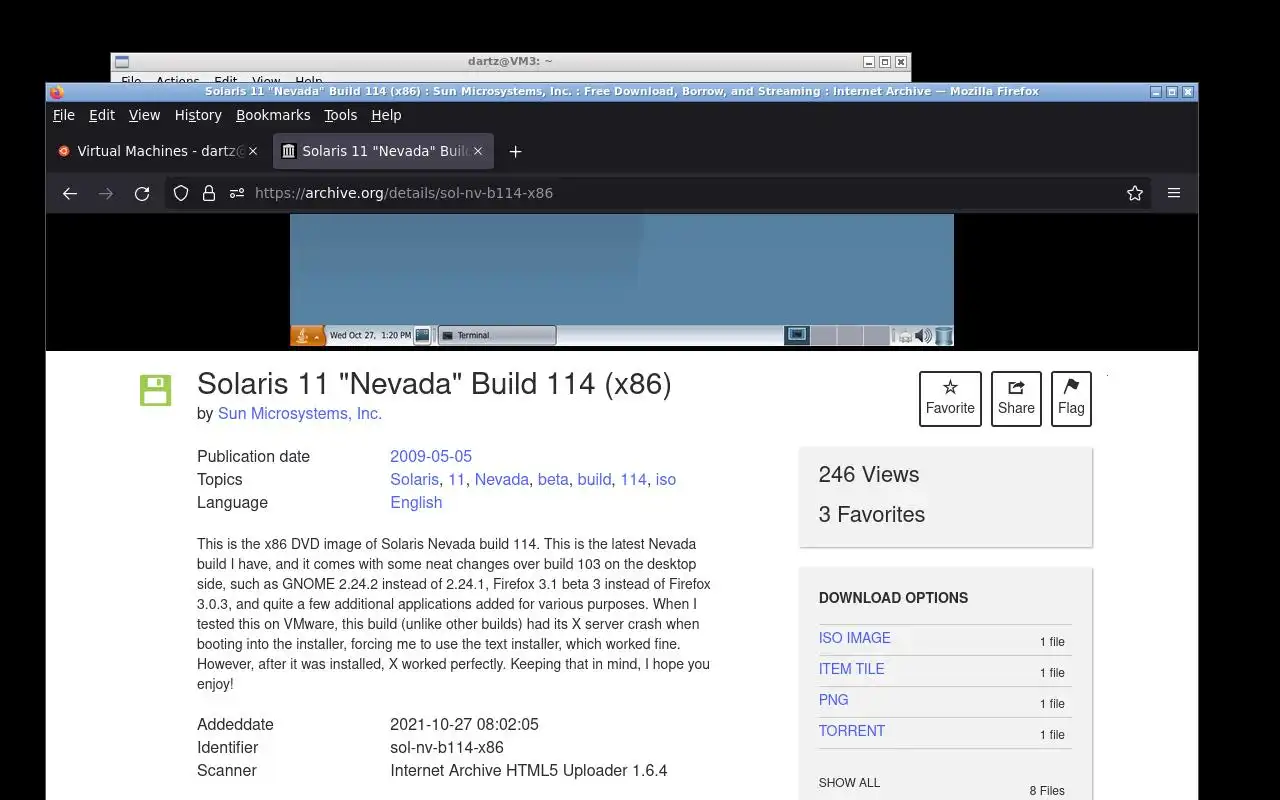Viewport: 1280px width, 800px height.
Task: Open the Nevada topic link
Action: tap(501, 479)
